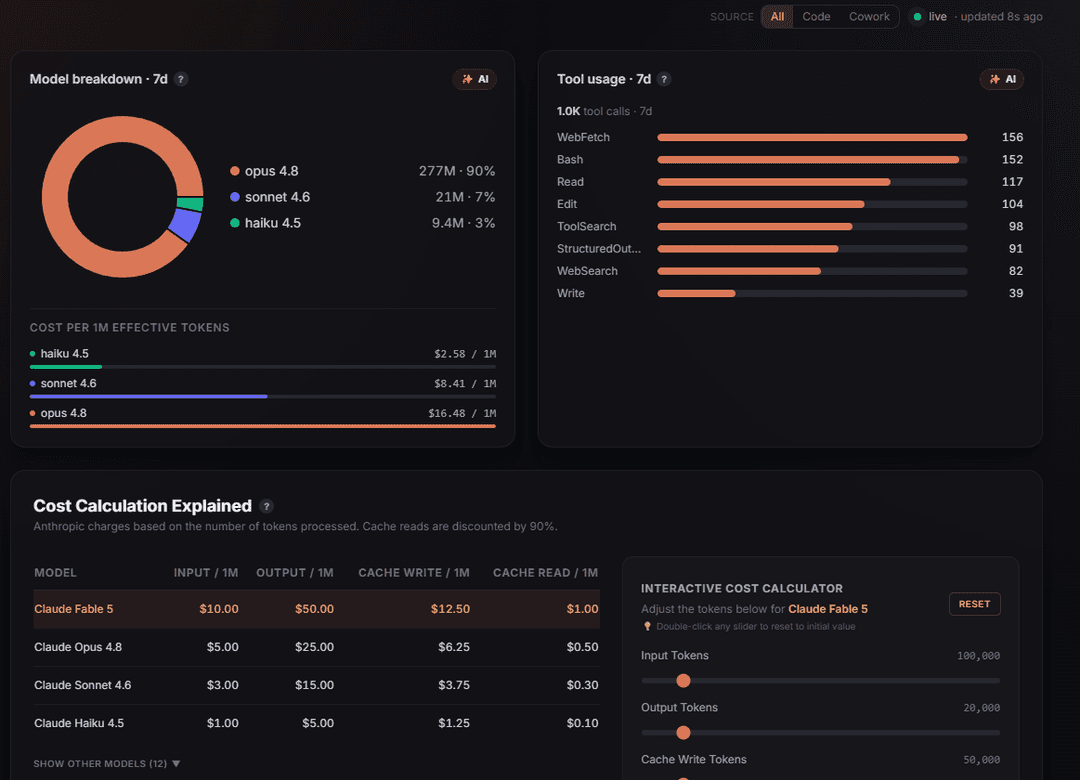Expand Show Other Models (12)
The height and width of the screenshot is (780, 1080).
tap(107, 763)
